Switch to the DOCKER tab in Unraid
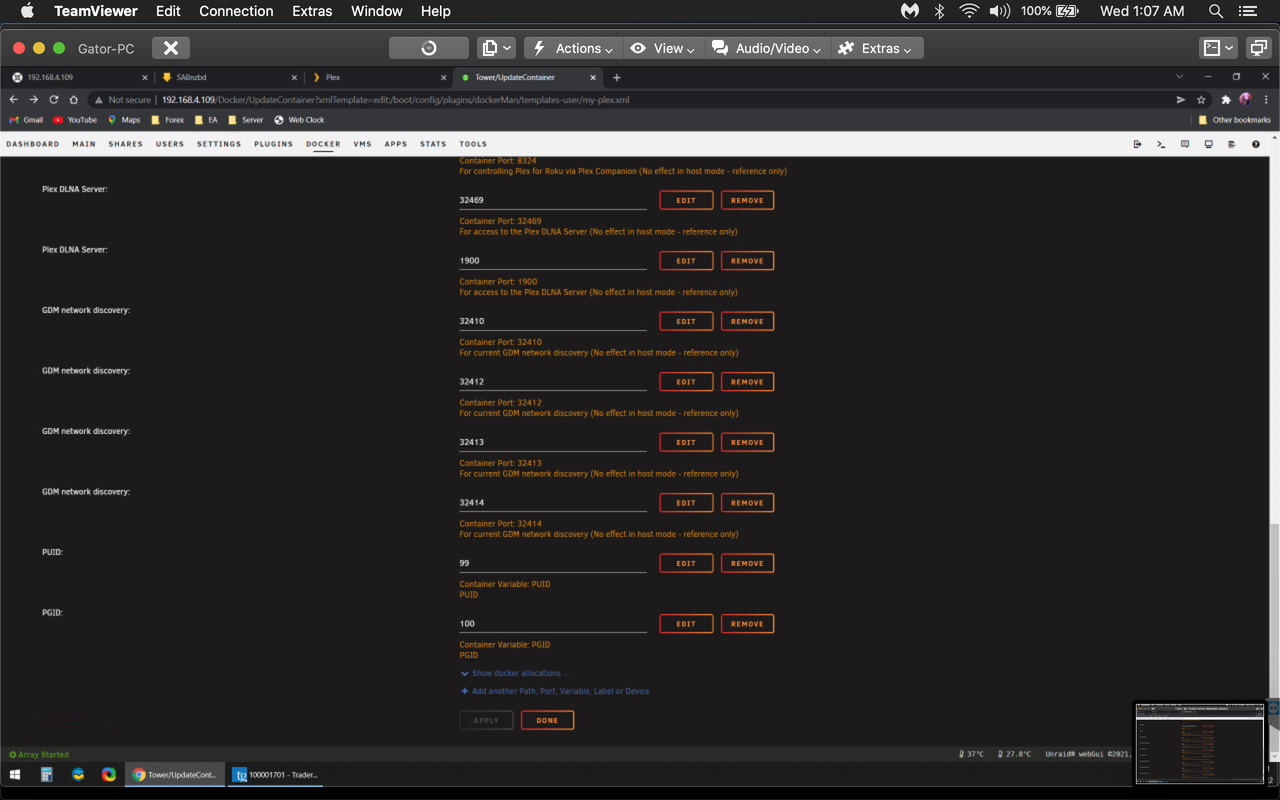 pyautogui.click(x=322, y=143)
